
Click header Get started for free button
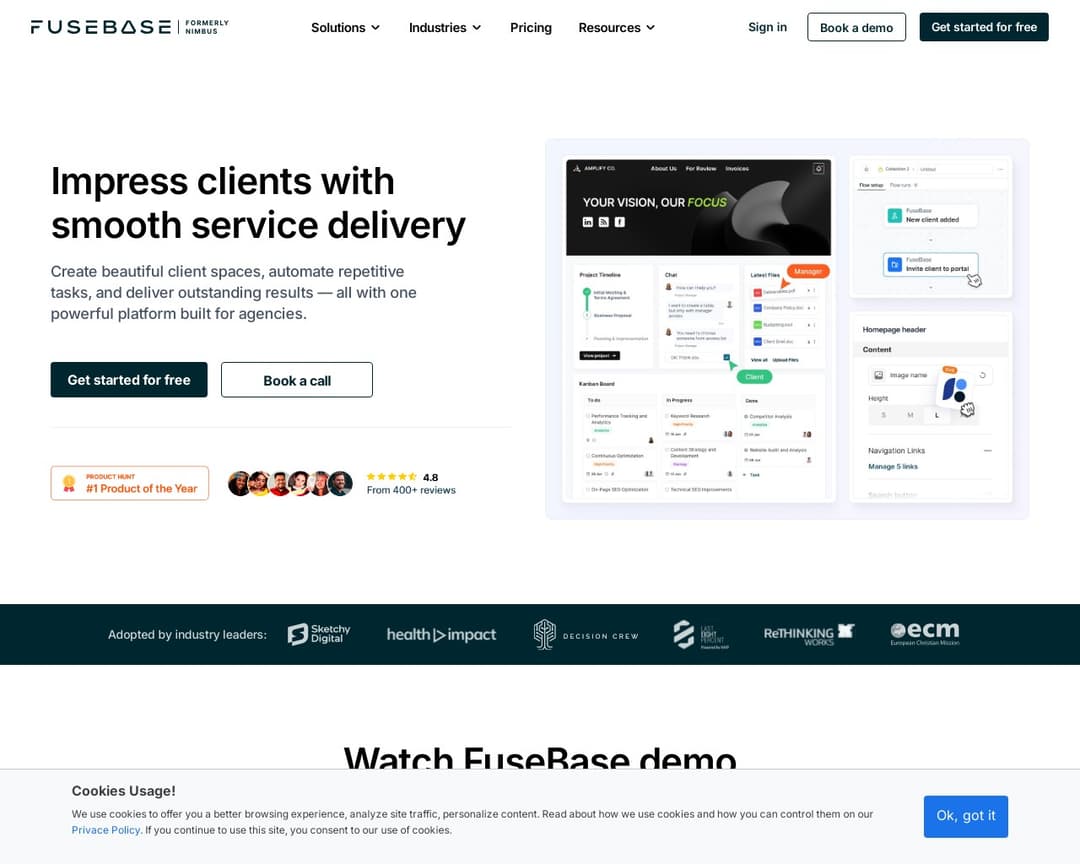(x=984, y=27)
